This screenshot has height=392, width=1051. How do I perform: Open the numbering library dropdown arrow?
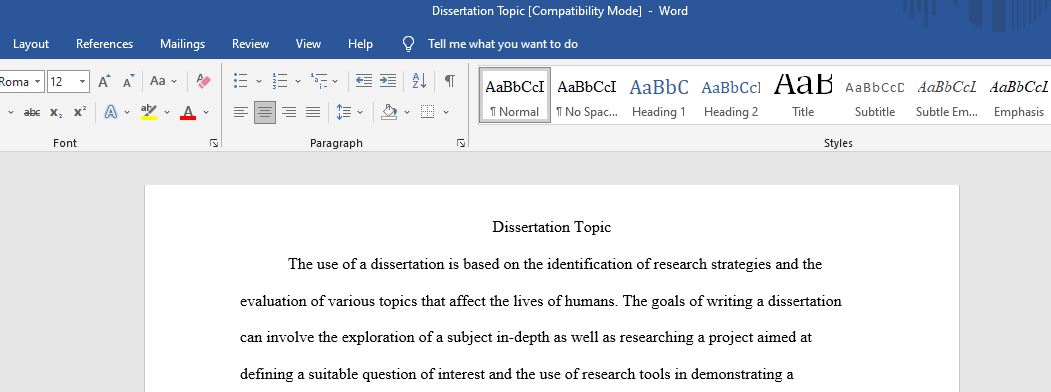[298, 81]
